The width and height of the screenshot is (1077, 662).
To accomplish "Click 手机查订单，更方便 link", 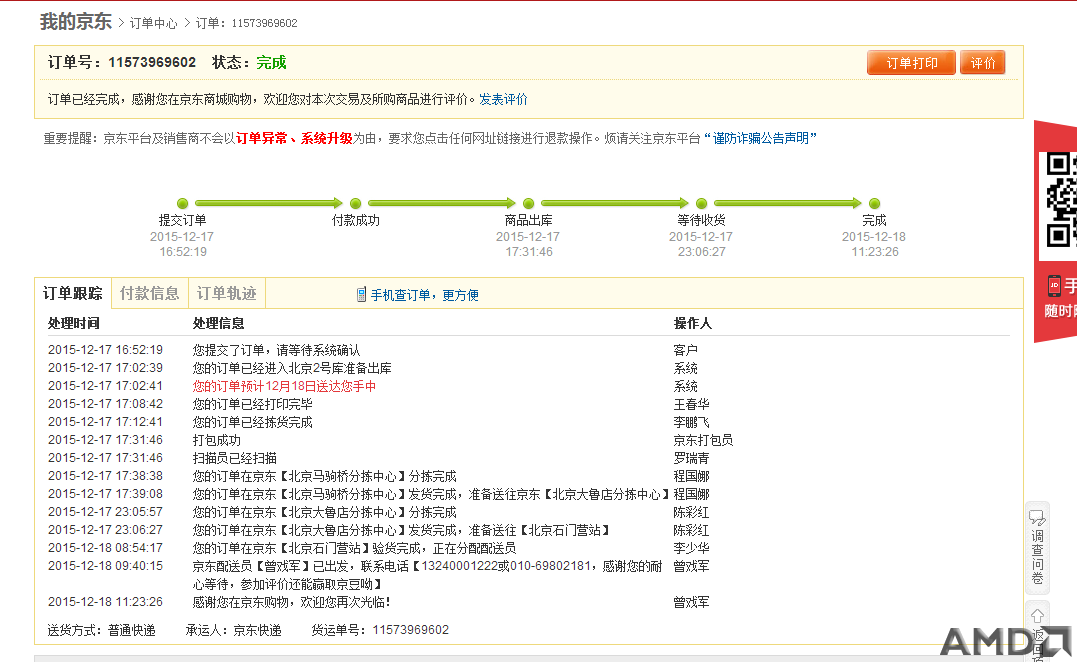I will tap(424, 295).
